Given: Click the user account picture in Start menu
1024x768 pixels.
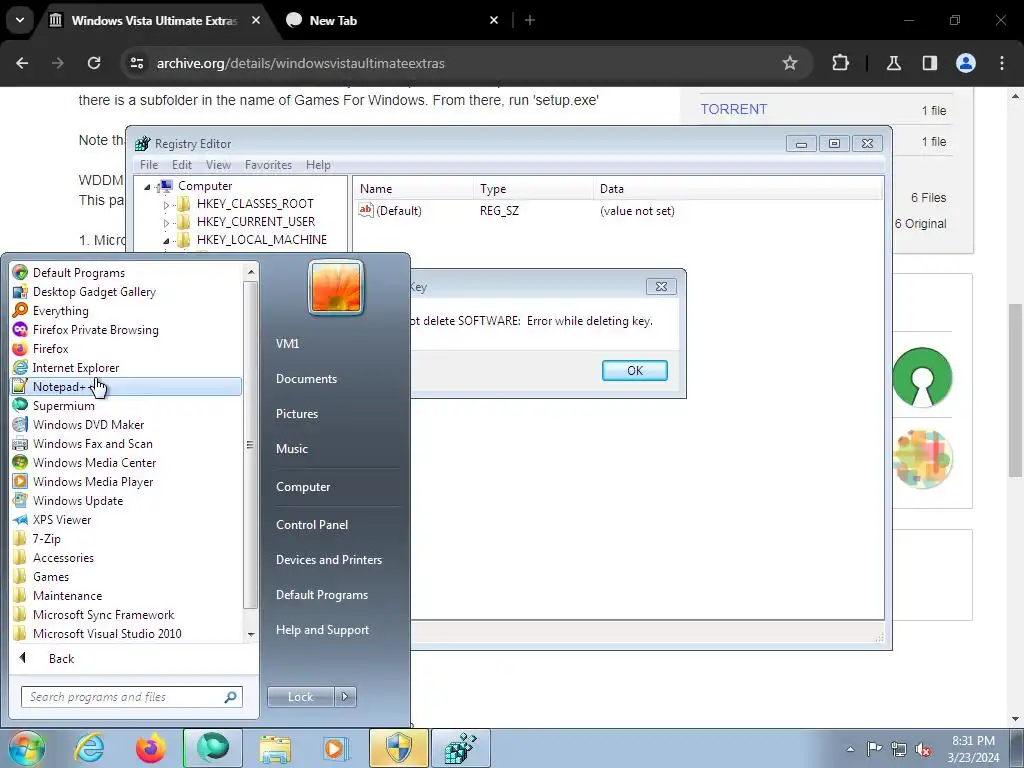Looking at the screenshot, I should [336, 287].
